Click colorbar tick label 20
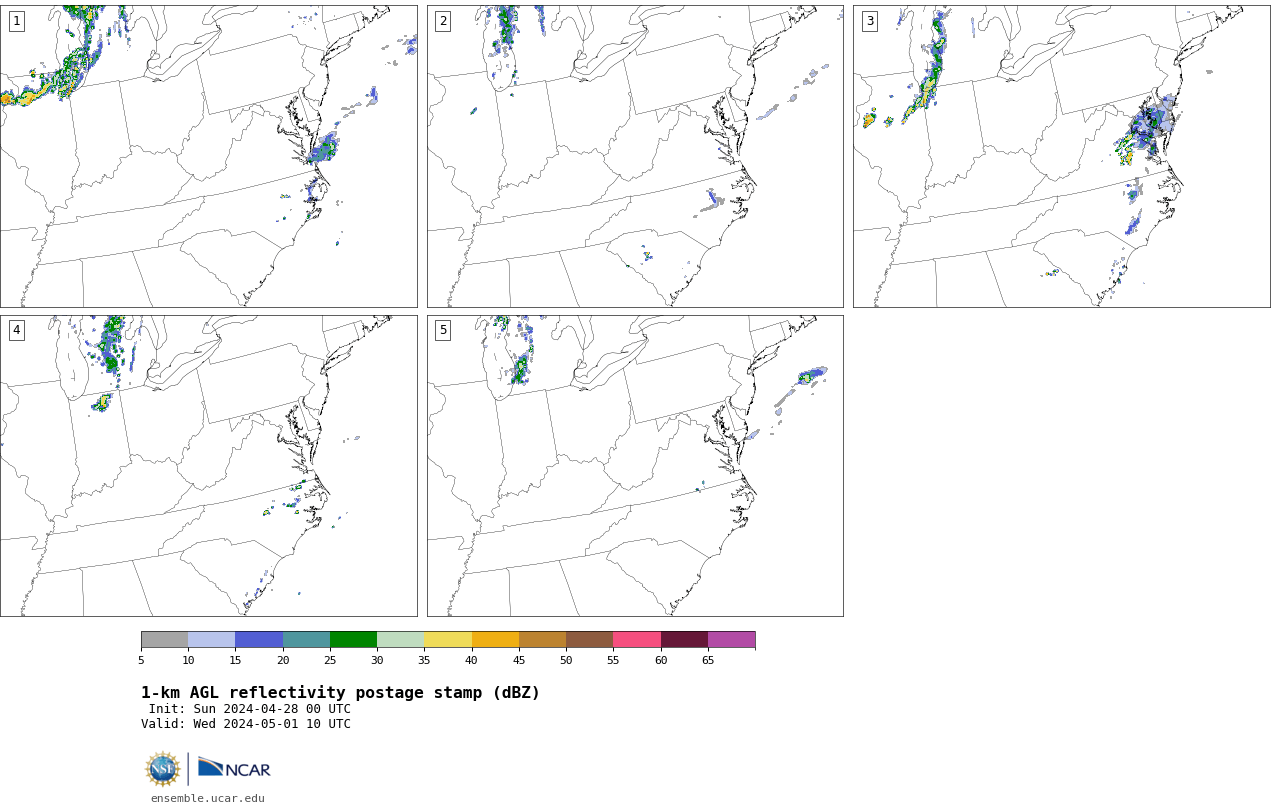 pos(283,660)
